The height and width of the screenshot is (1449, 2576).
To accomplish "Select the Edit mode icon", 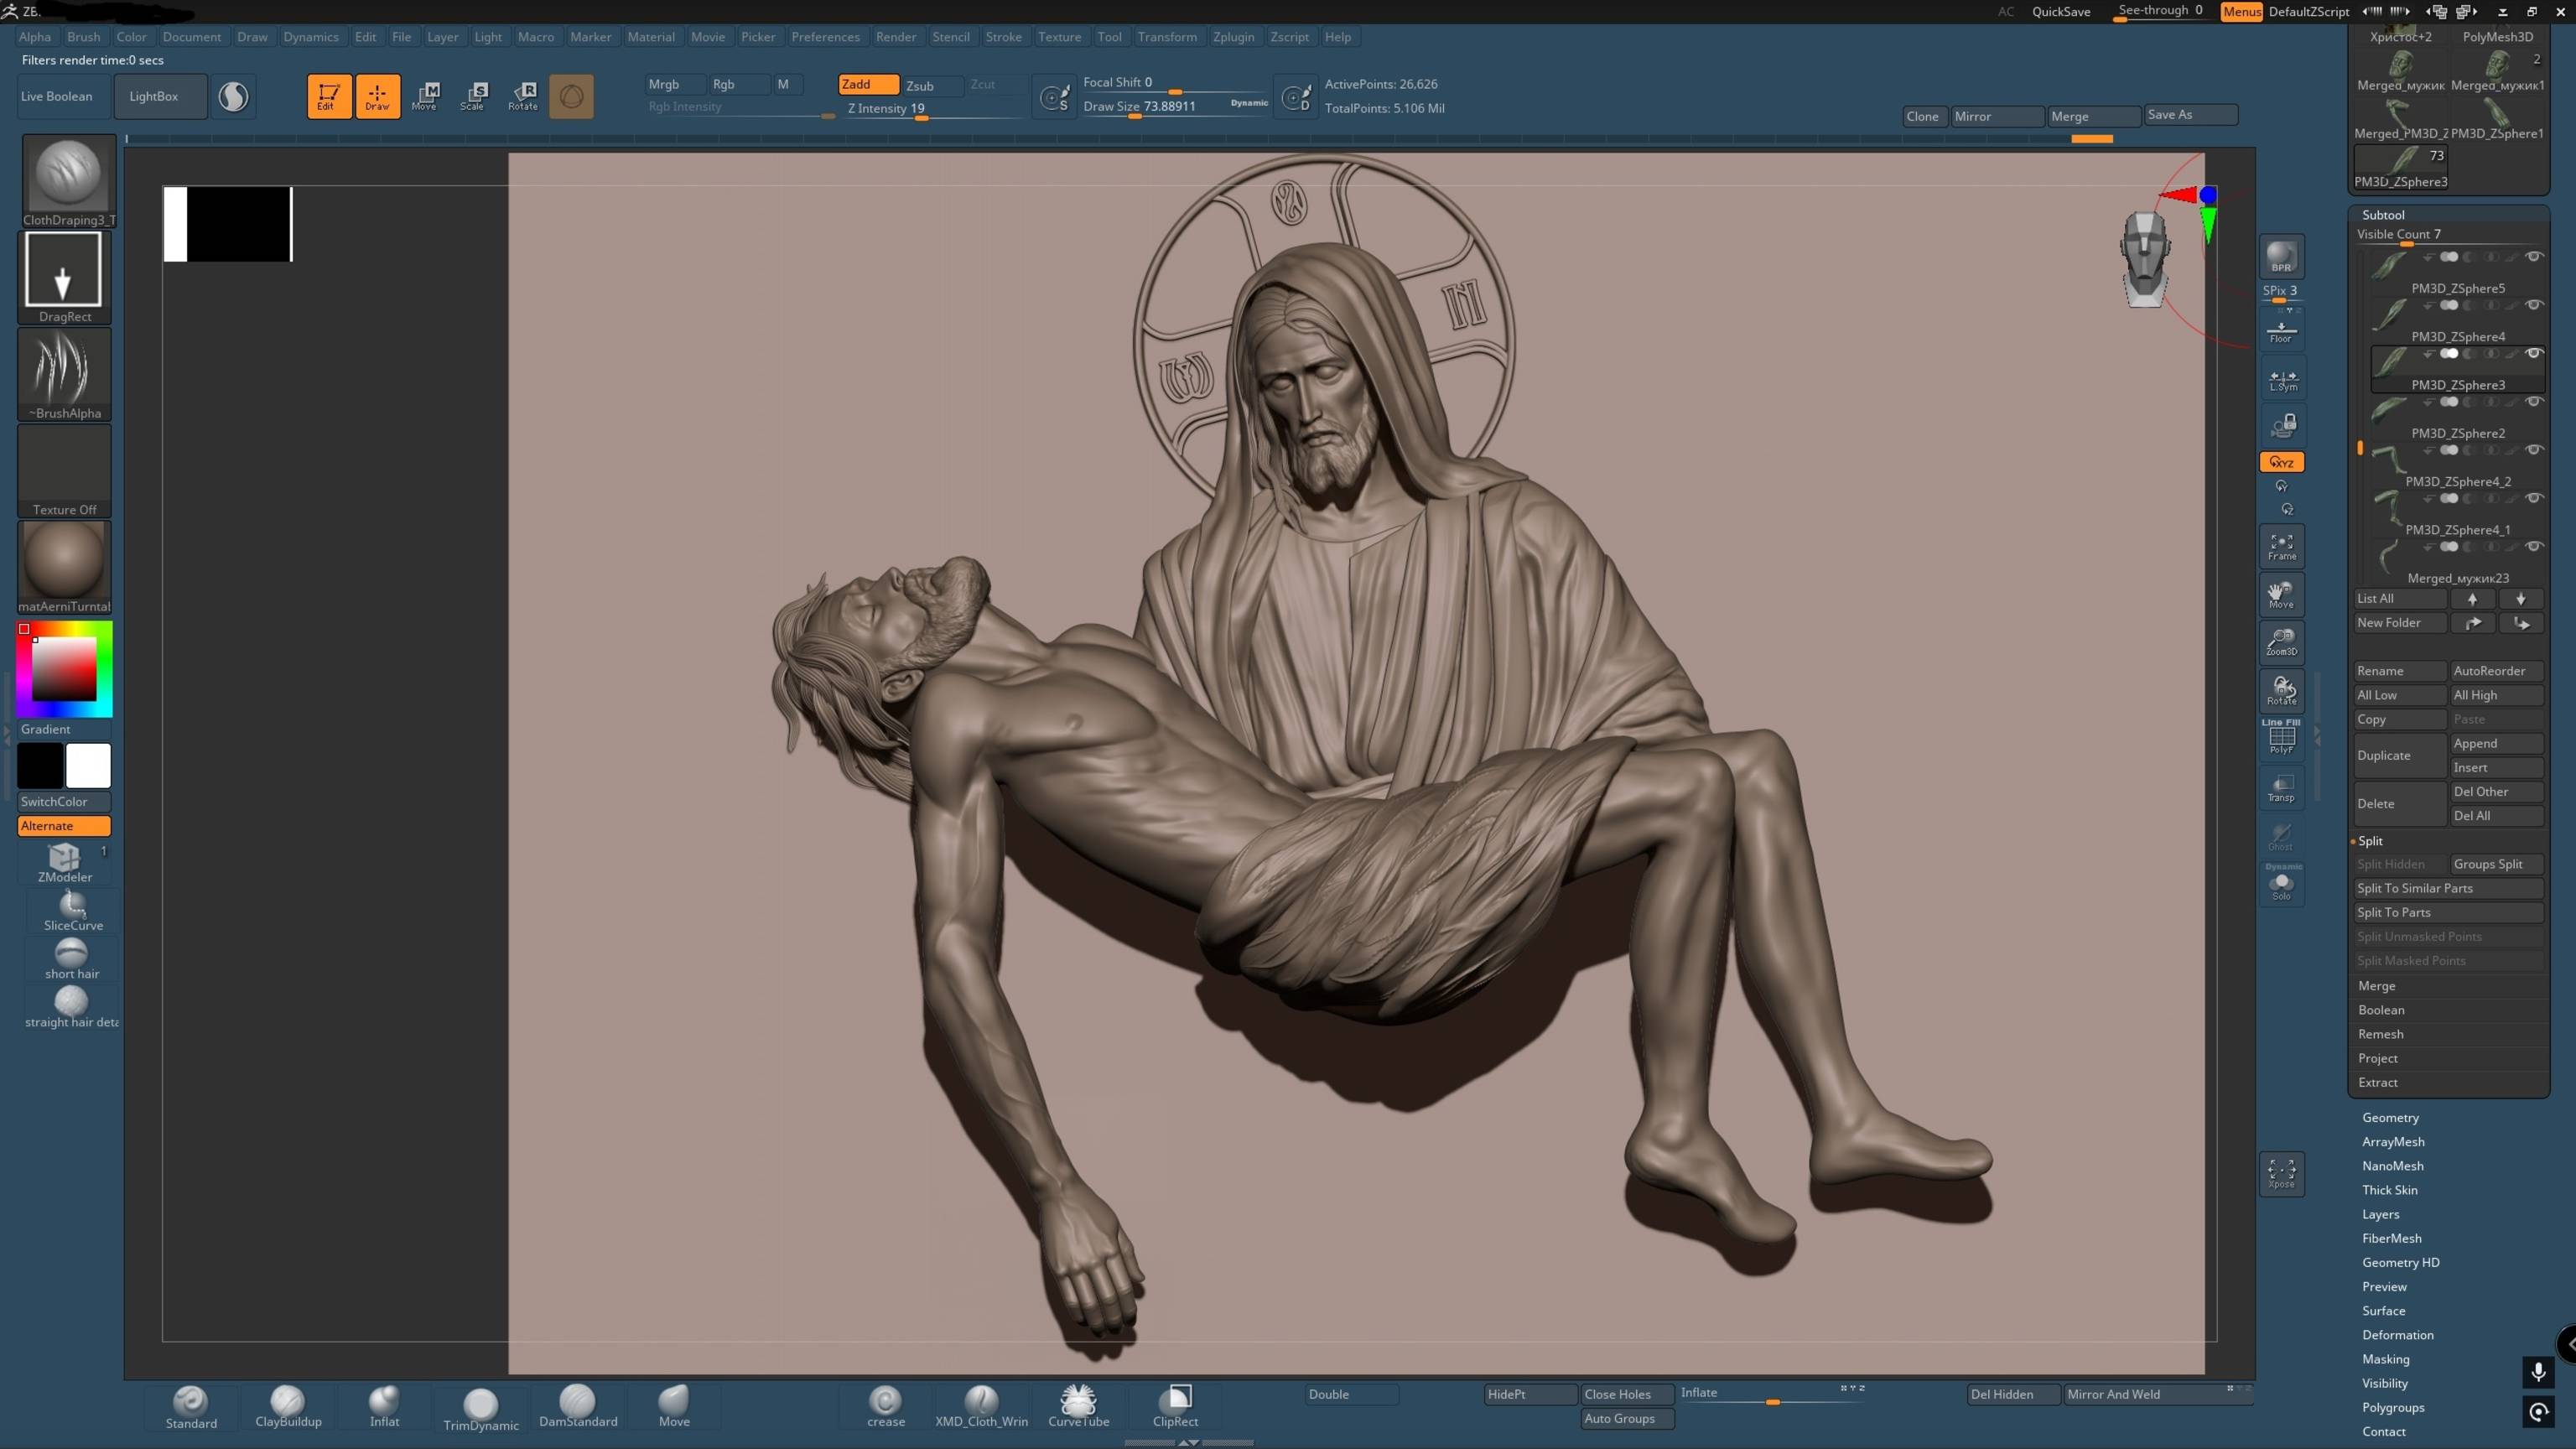I will tap(328, 96).
